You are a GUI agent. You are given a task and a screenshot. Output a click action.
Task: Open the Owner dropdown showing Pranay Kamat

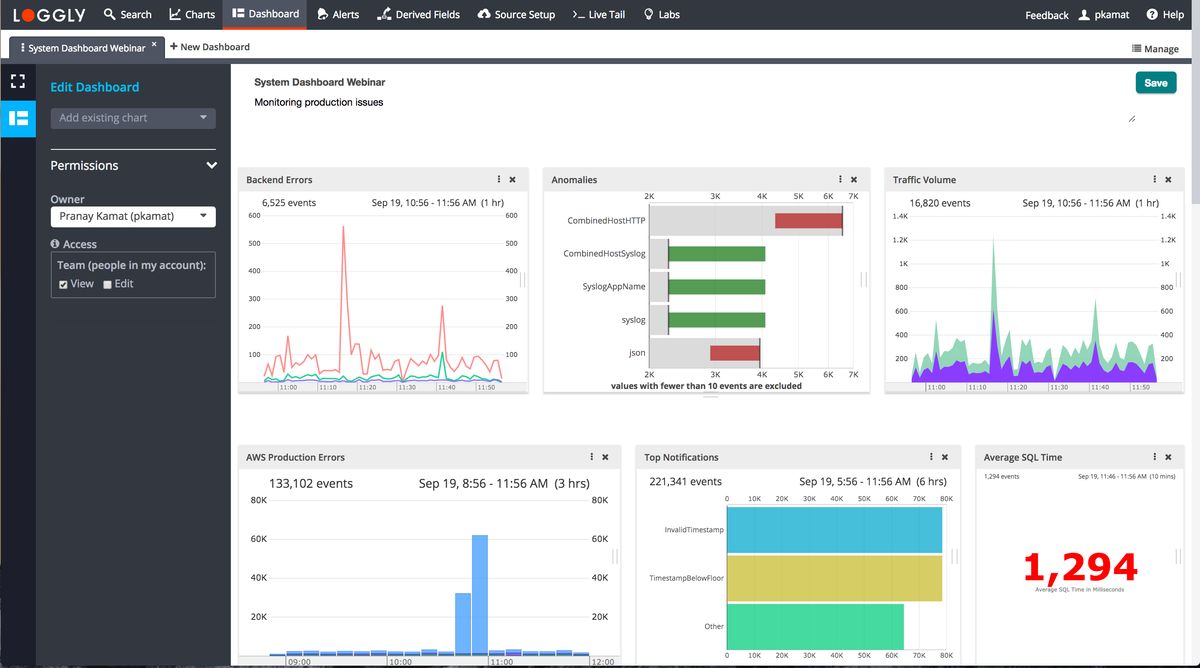click(x=132, y=216)
